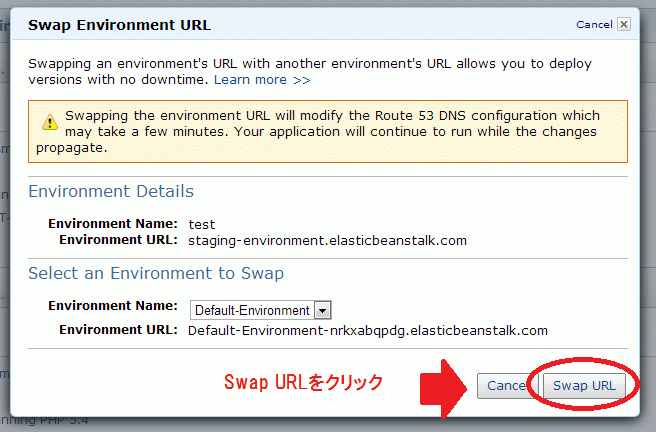
Task: Open the Learn more >> link
Action: point(262,79)
